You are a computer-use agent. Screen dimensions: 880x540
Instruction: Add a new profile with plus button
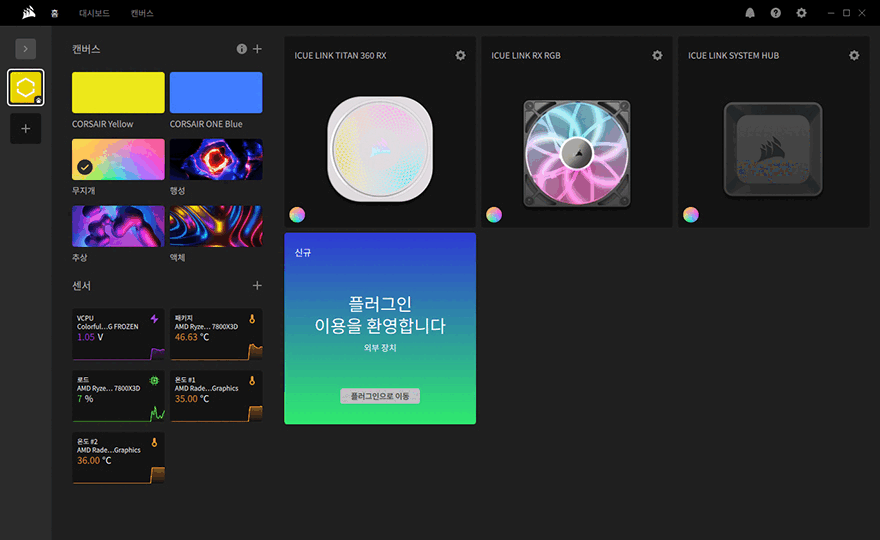pos(25,129)
